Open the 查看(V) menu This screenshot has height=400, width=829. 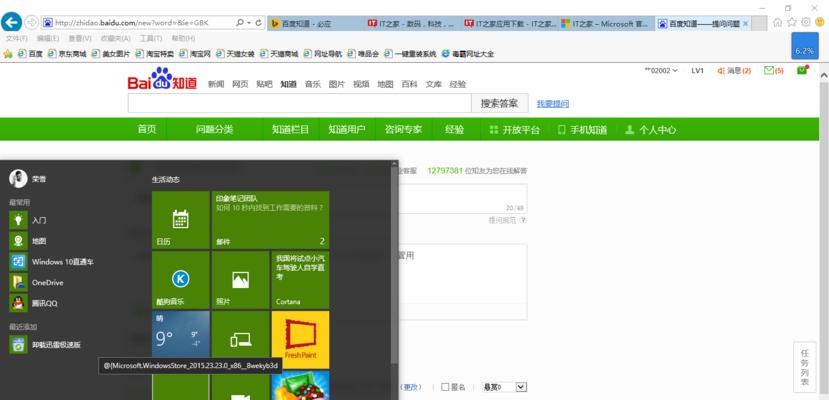(x=80, y=39)
